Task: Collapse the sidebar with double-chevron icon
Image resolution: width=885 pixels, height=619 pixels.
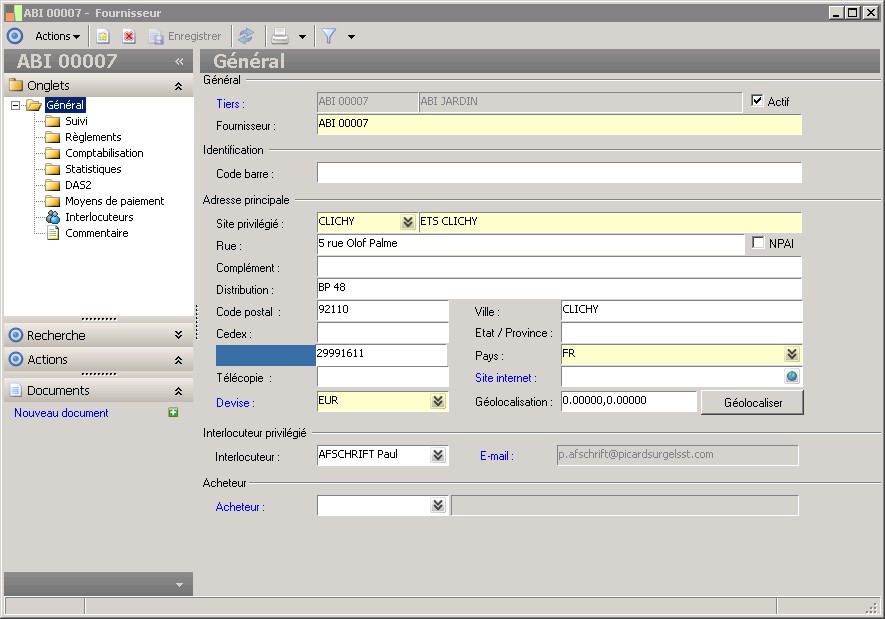Action: click(179, 61)
